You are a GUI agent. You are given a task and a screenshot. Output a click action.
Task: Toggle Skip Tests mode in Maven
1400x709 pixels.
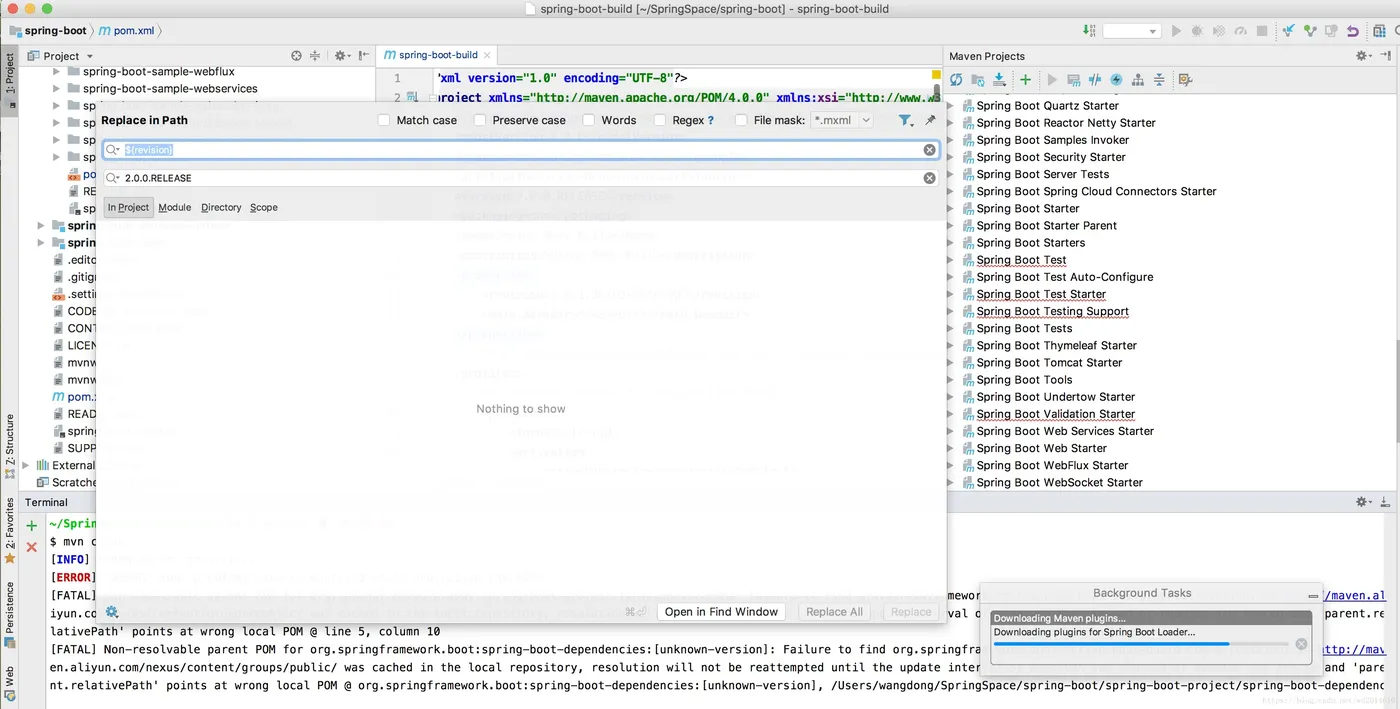tap(1116, 79)
